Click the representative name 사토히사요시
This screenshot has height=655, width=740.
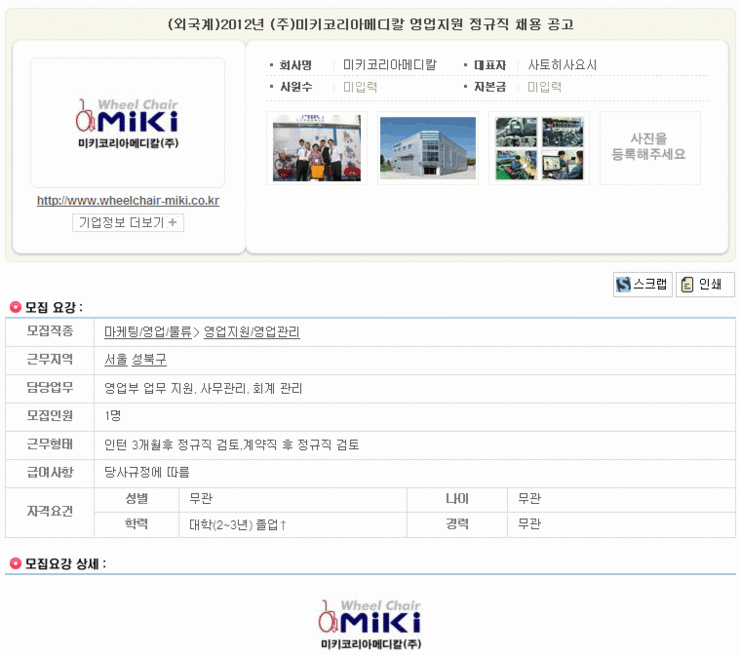pos(562,65)
